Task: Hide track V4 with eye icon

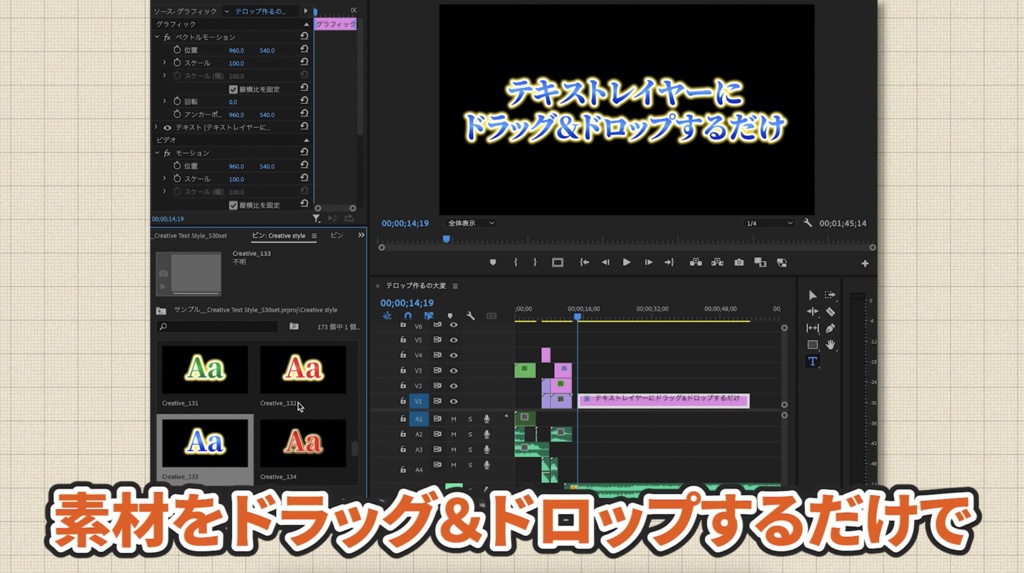Action: (453, 355)
